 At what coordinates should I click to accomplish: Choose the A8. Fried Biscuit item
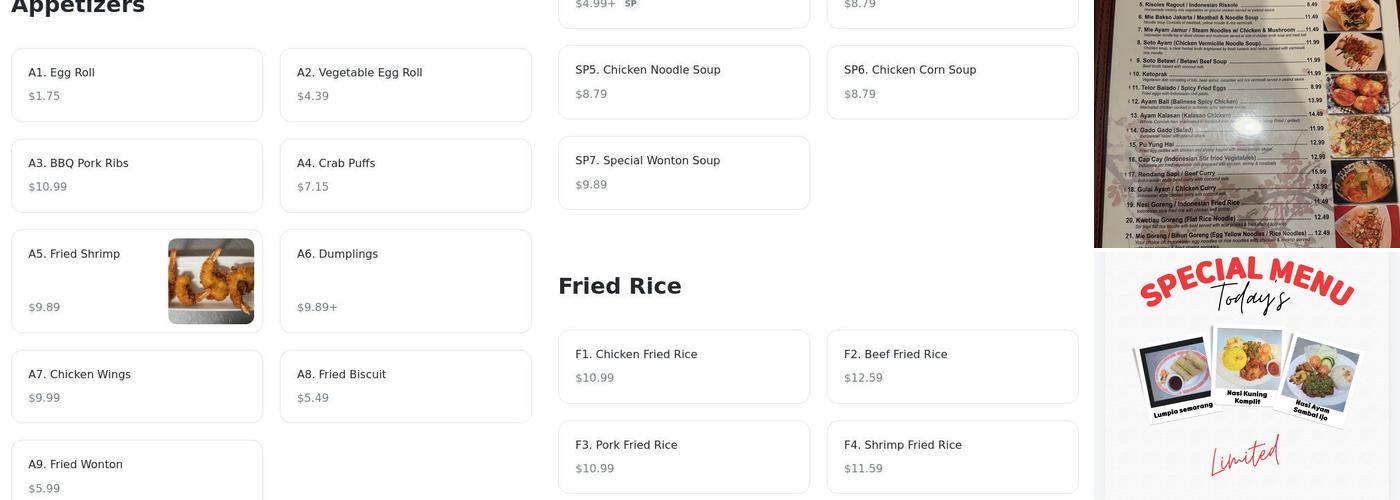coord(405,386)
